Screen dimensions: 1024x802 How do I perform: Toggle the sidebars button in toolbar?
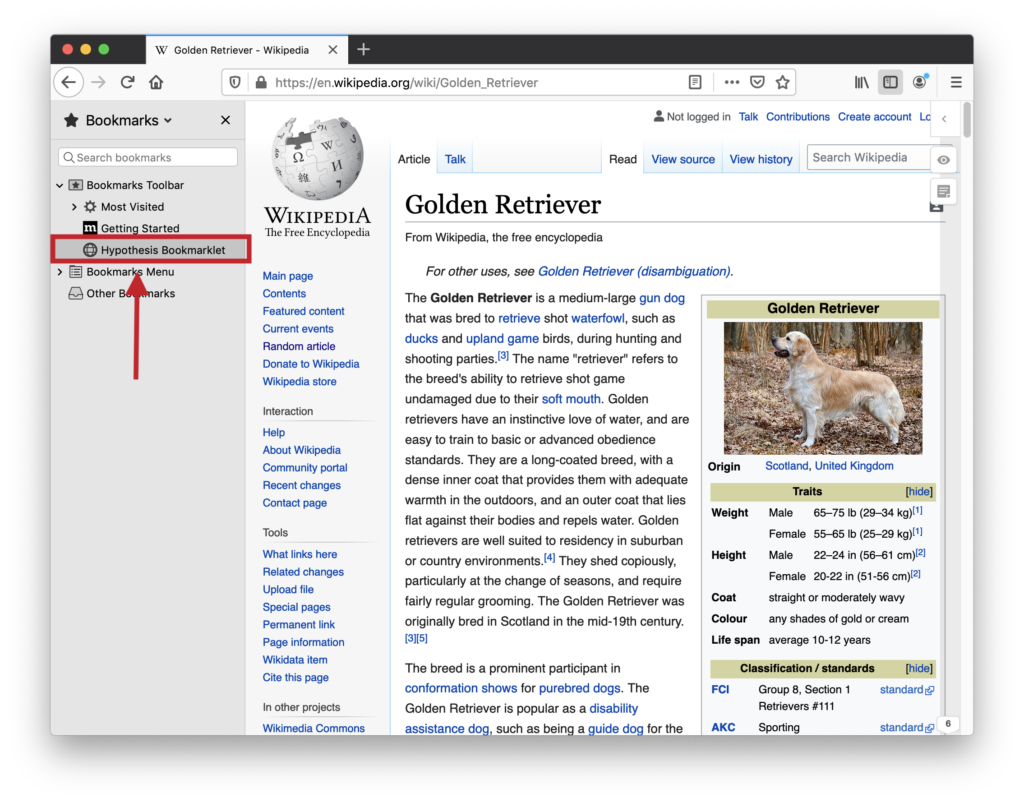(x=890, y=82)
